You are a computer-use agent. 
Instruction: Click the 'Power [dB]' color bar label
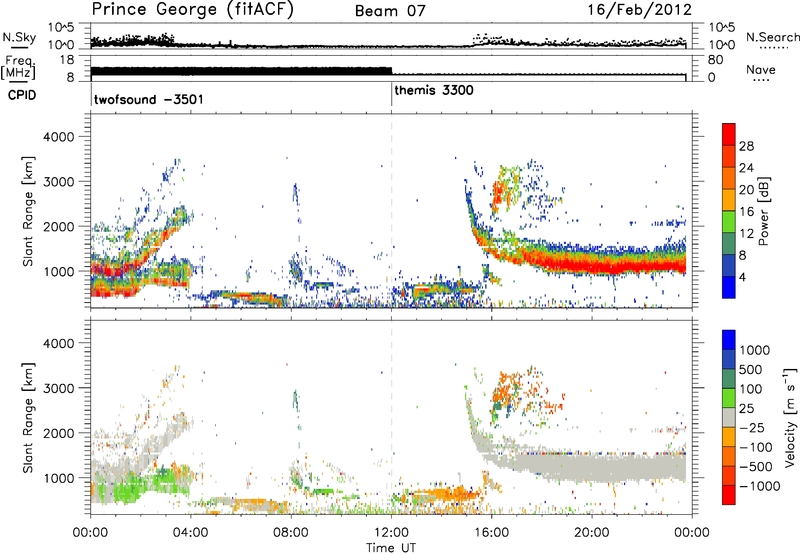click(764, 211)
